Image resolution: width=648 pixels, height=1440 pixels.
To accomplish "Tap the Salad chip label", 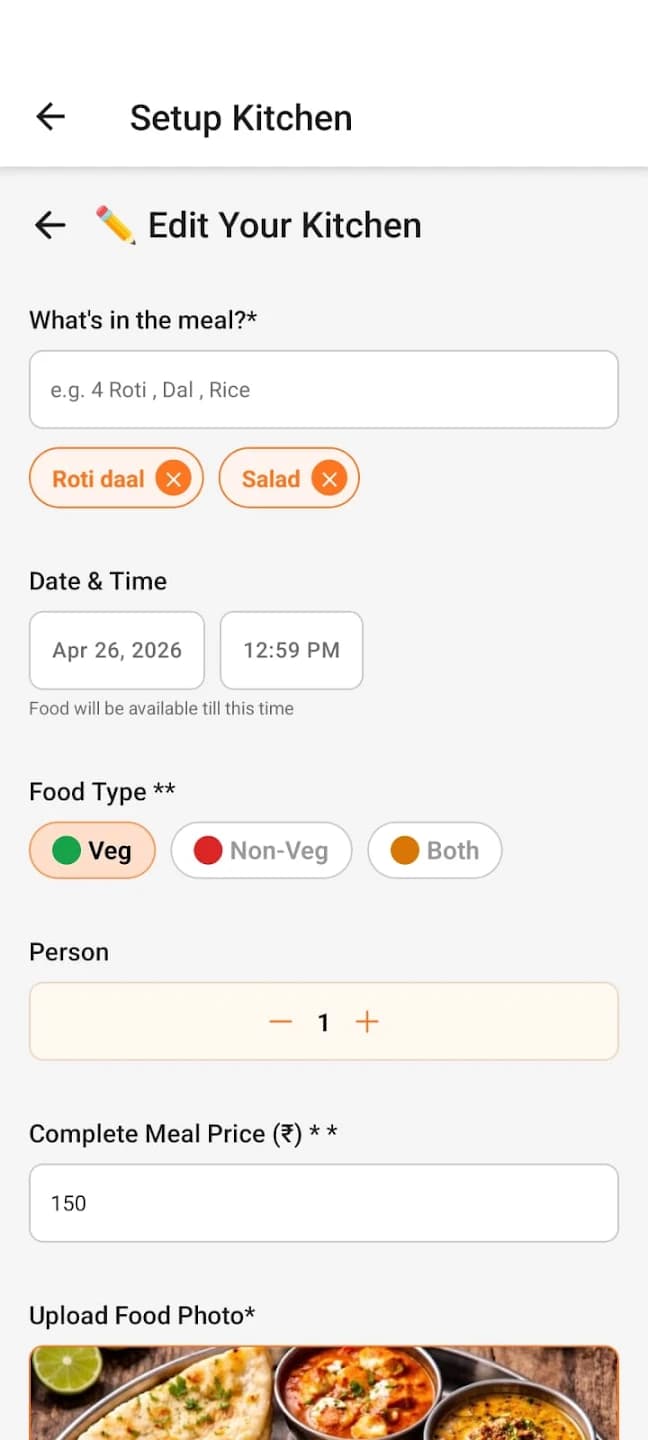I will coord(271,479).
